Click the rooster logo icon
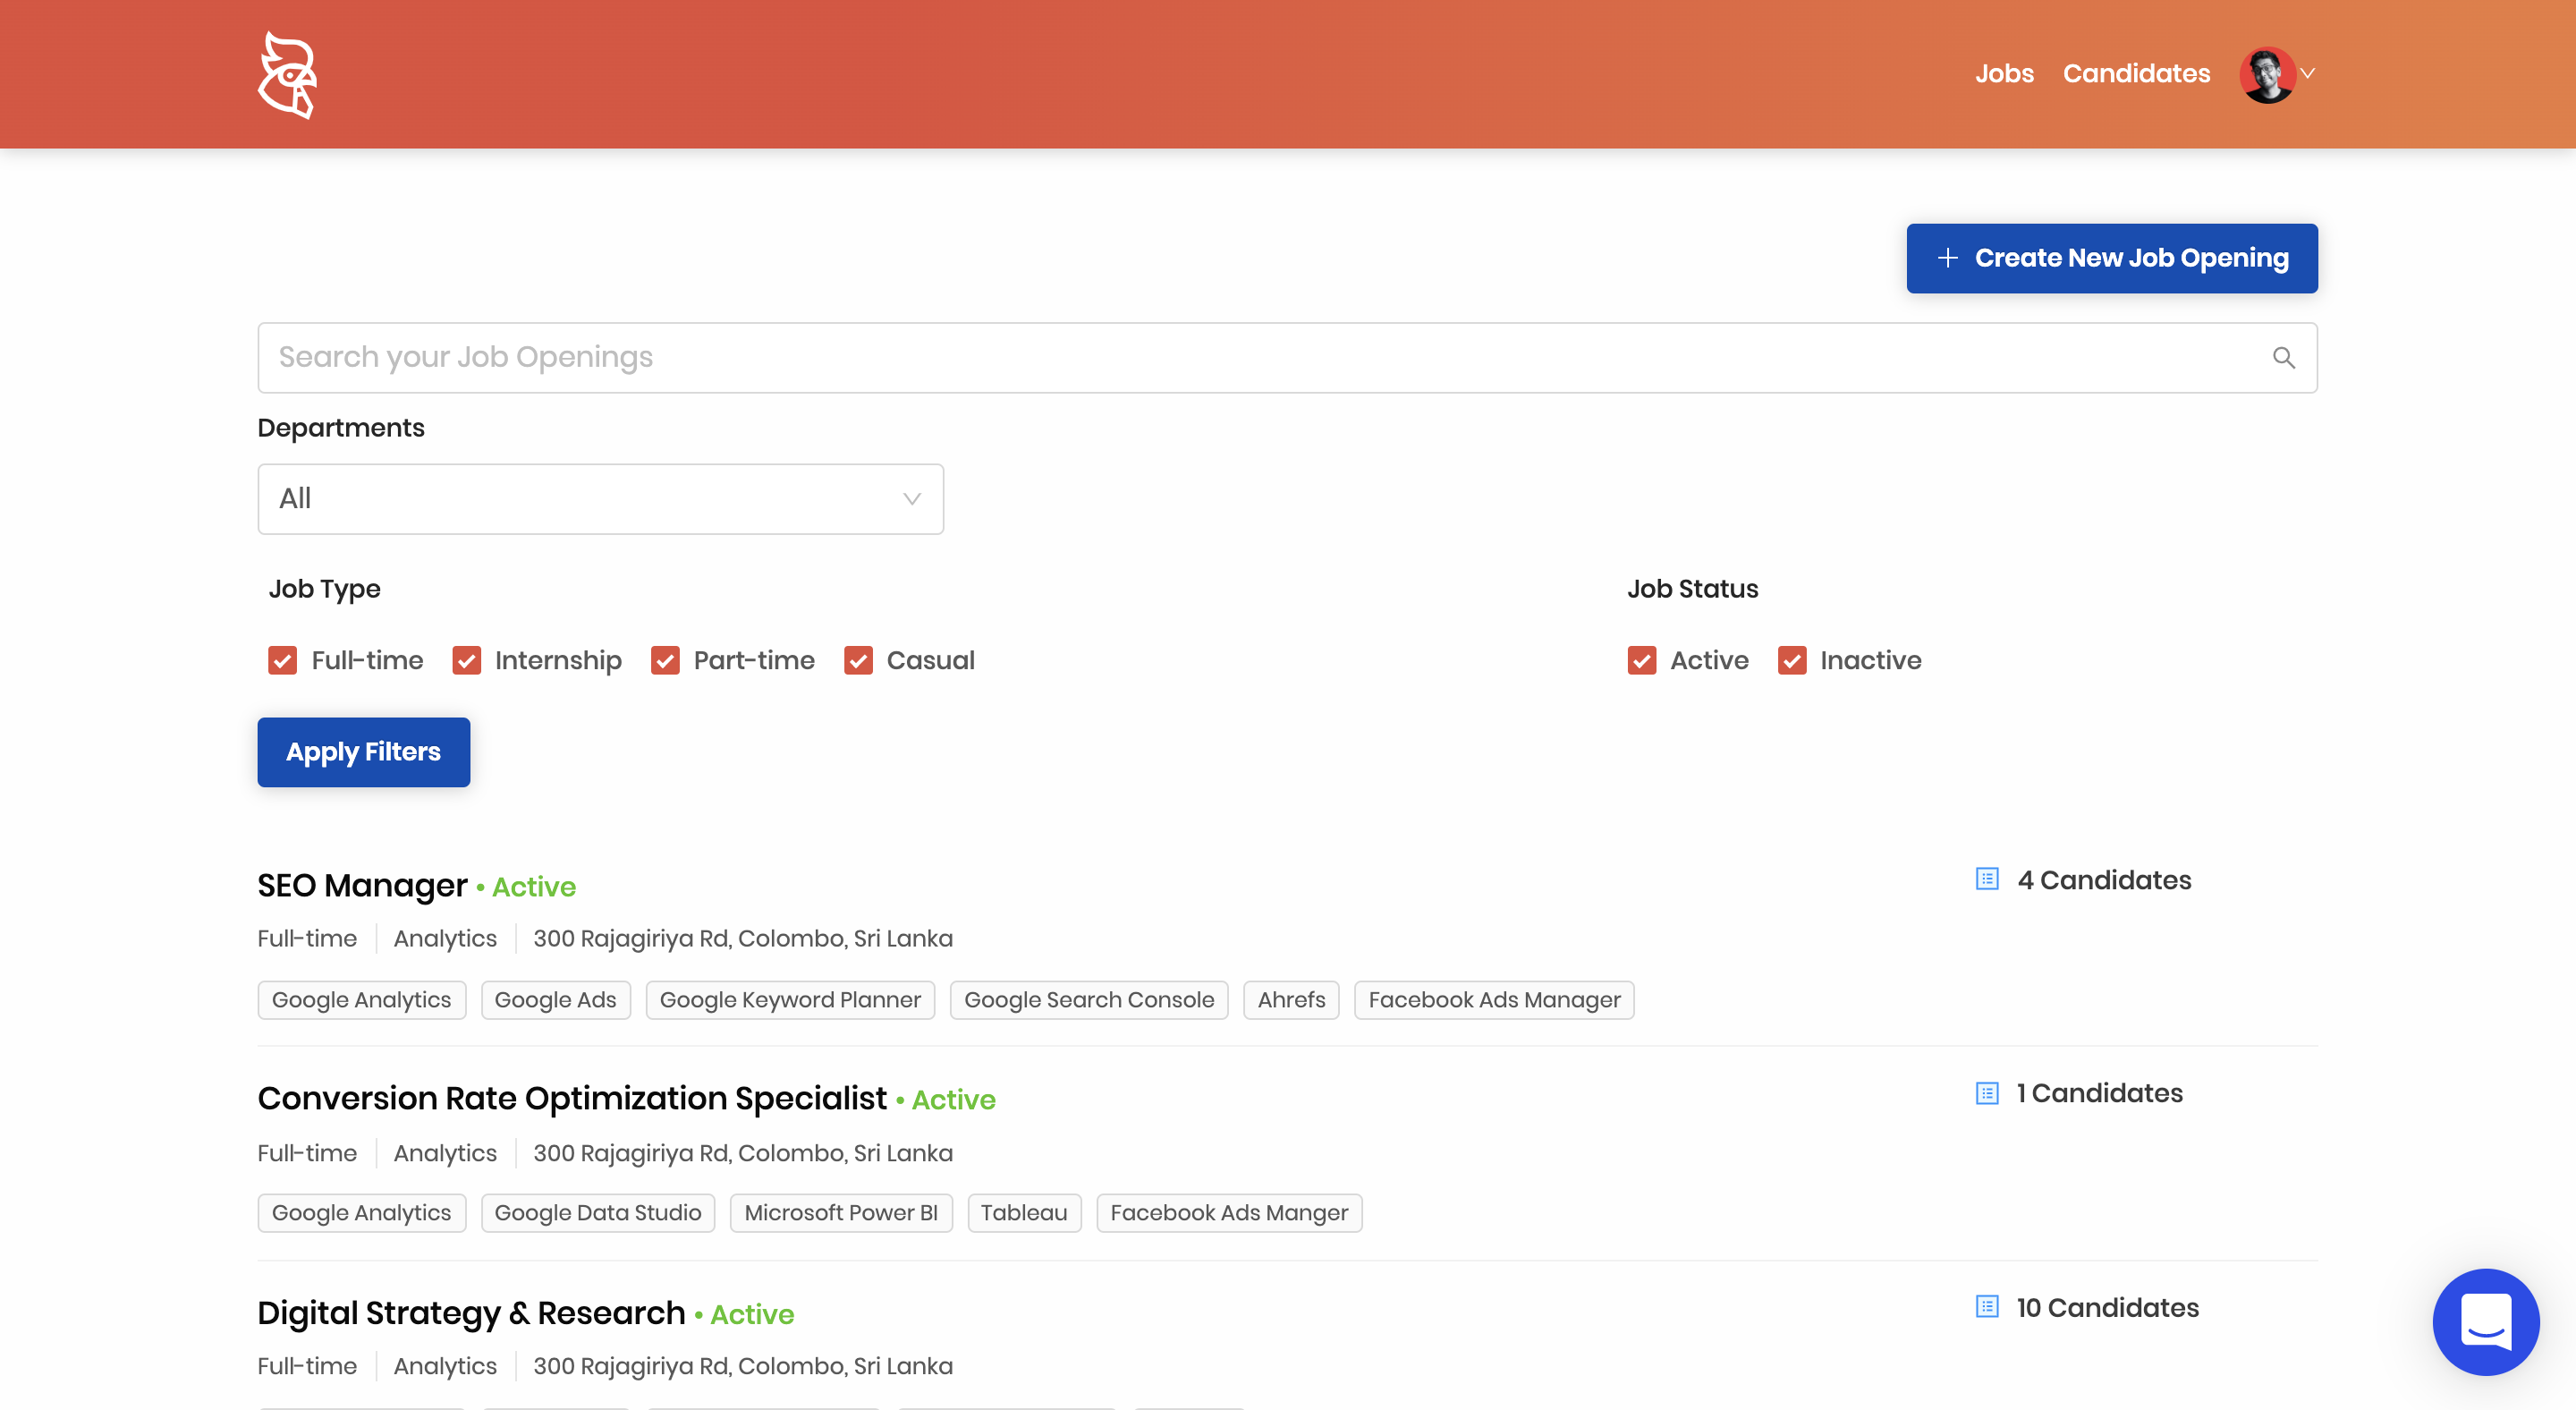The width and height of the screenshot is (2576, 1410). pos(287,75)
